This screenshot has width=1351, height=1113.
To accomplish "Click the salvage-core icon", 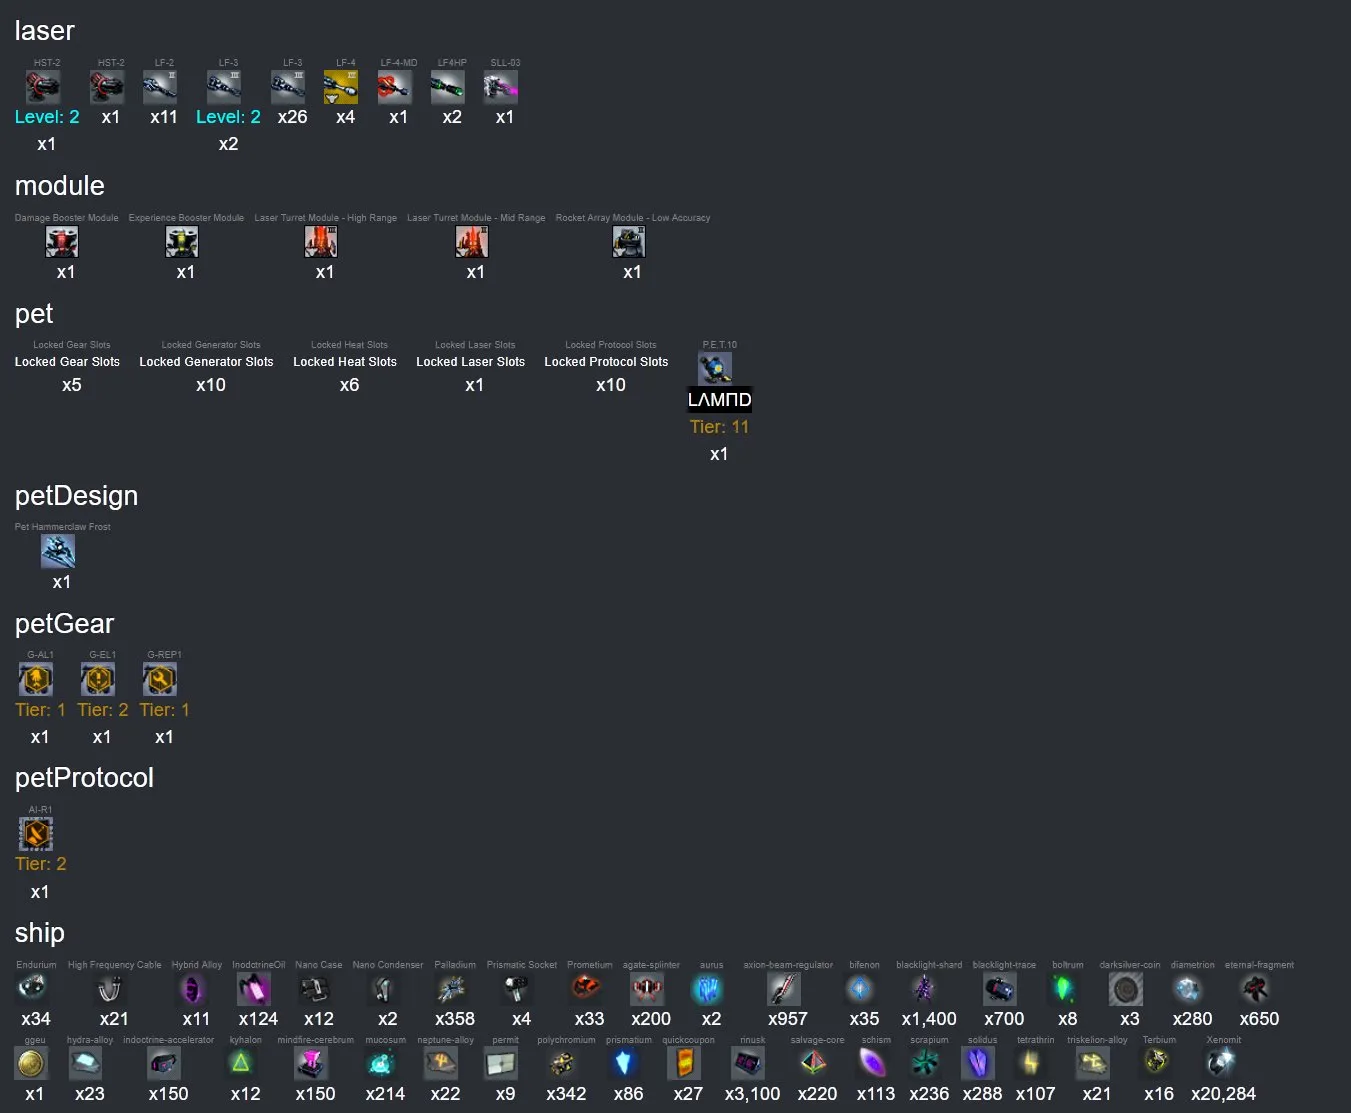I will (814, 1063).
